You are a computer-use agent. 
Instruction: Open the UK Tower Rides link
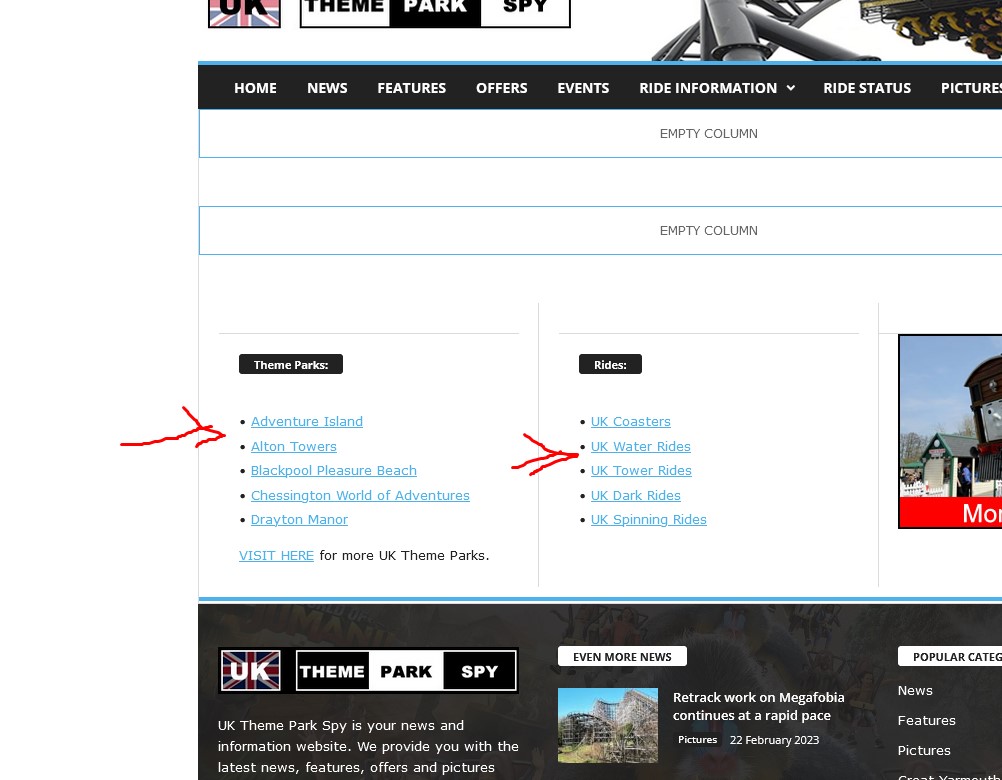tap(641, 471)
